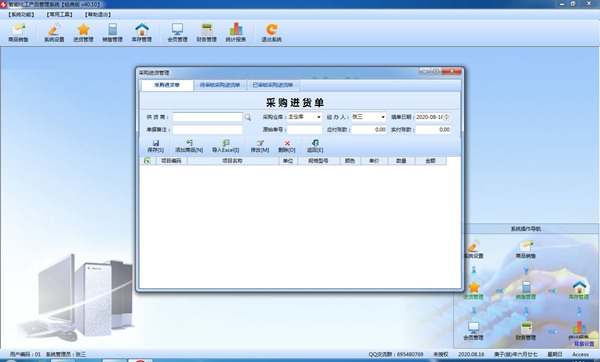600x362 pixels.
Task: Close the 采购进货管理 dialog
Action: tap(452, 71)
